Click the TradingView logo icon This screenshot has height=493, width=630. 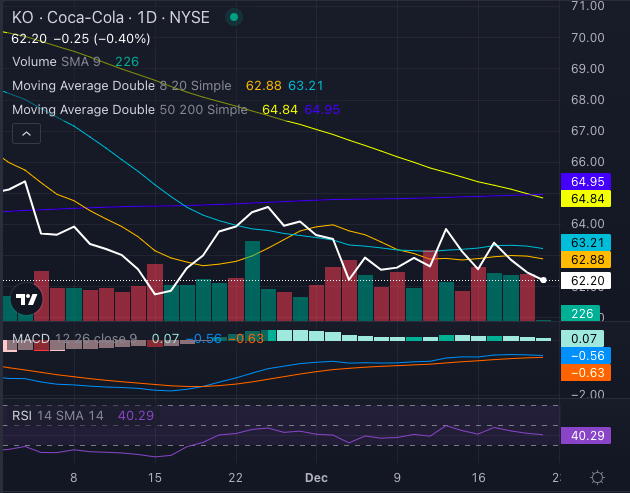tap(28, 300)
